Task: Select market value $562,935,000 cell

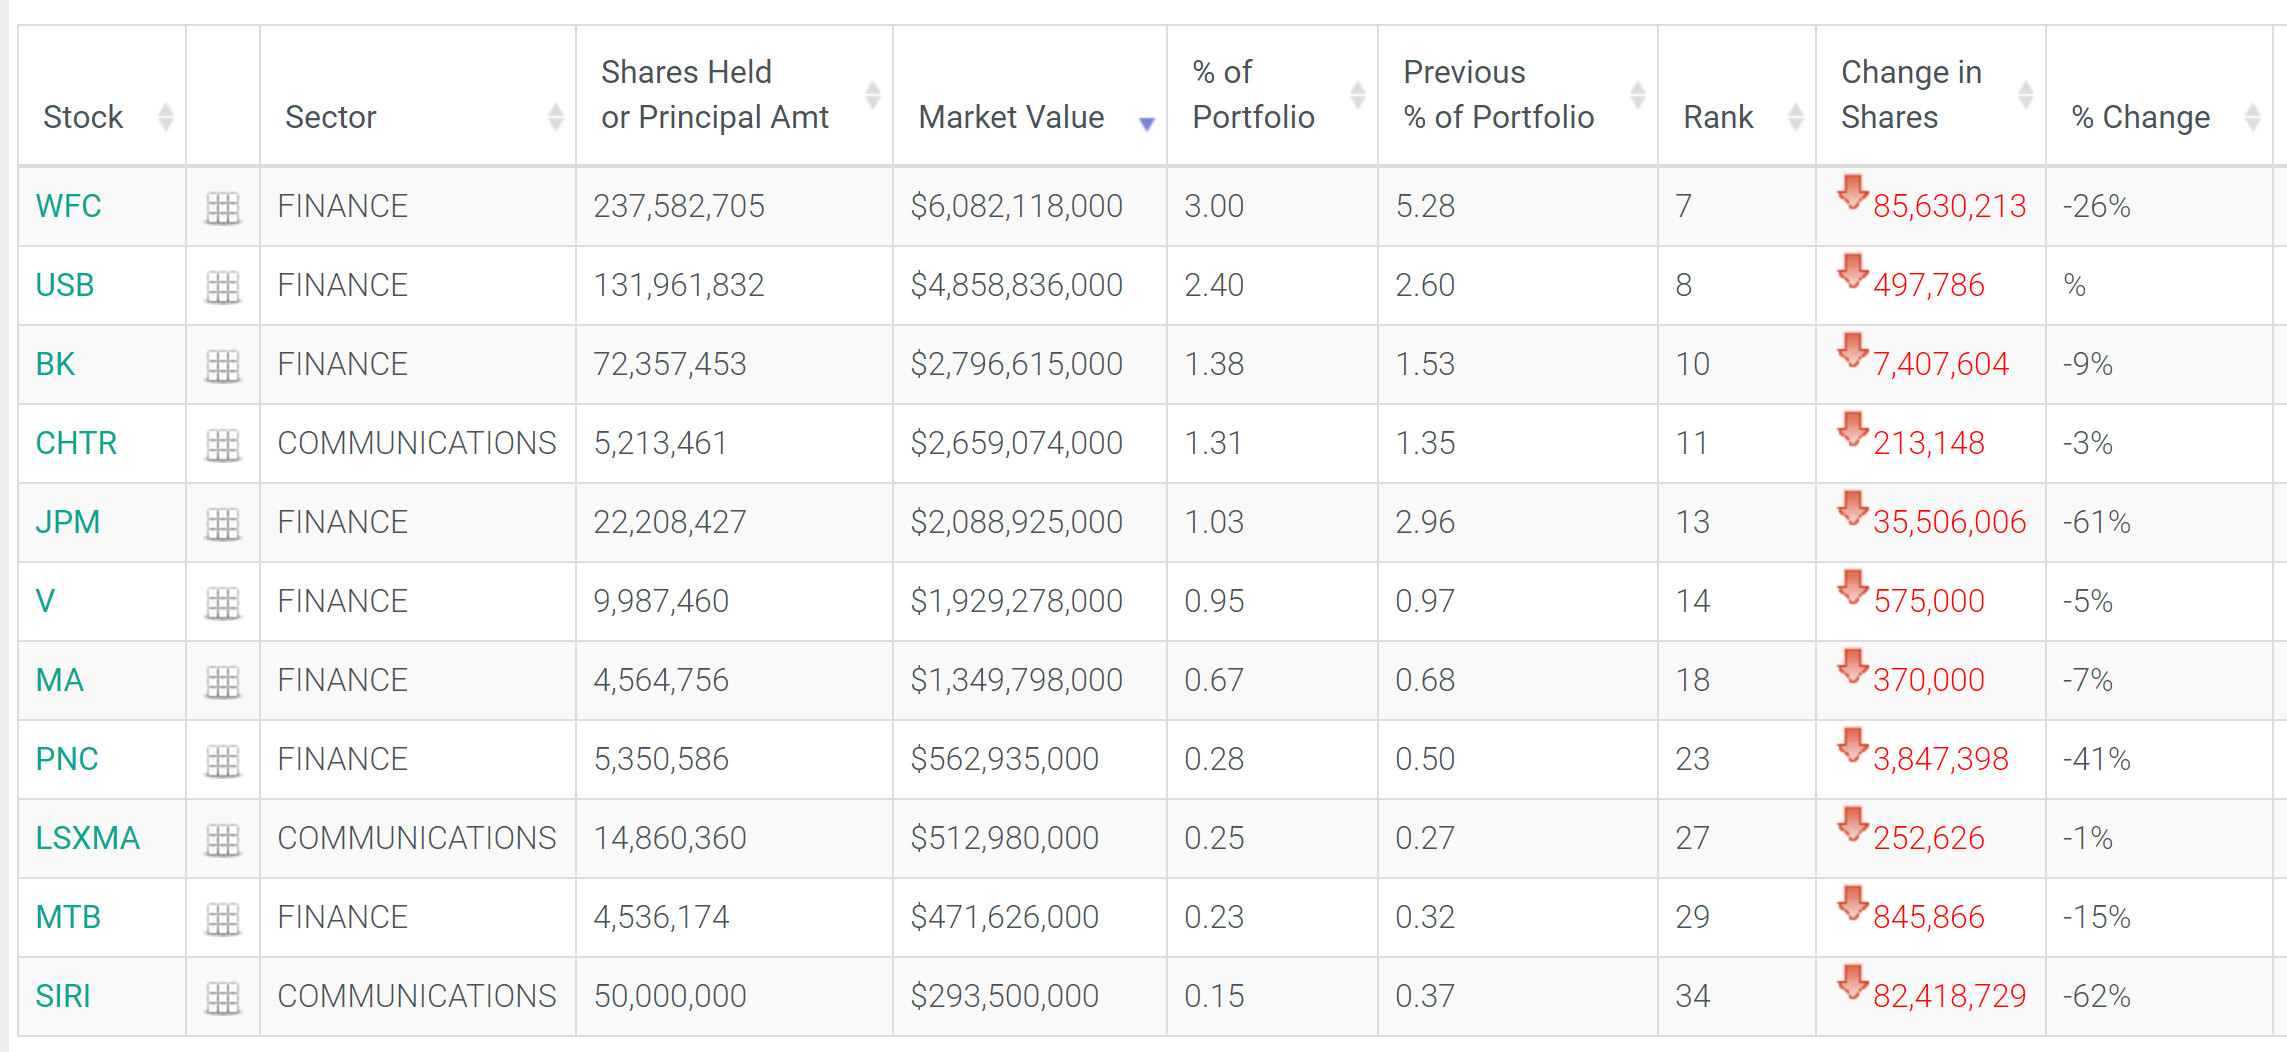Action: [x=1030, y=760]
